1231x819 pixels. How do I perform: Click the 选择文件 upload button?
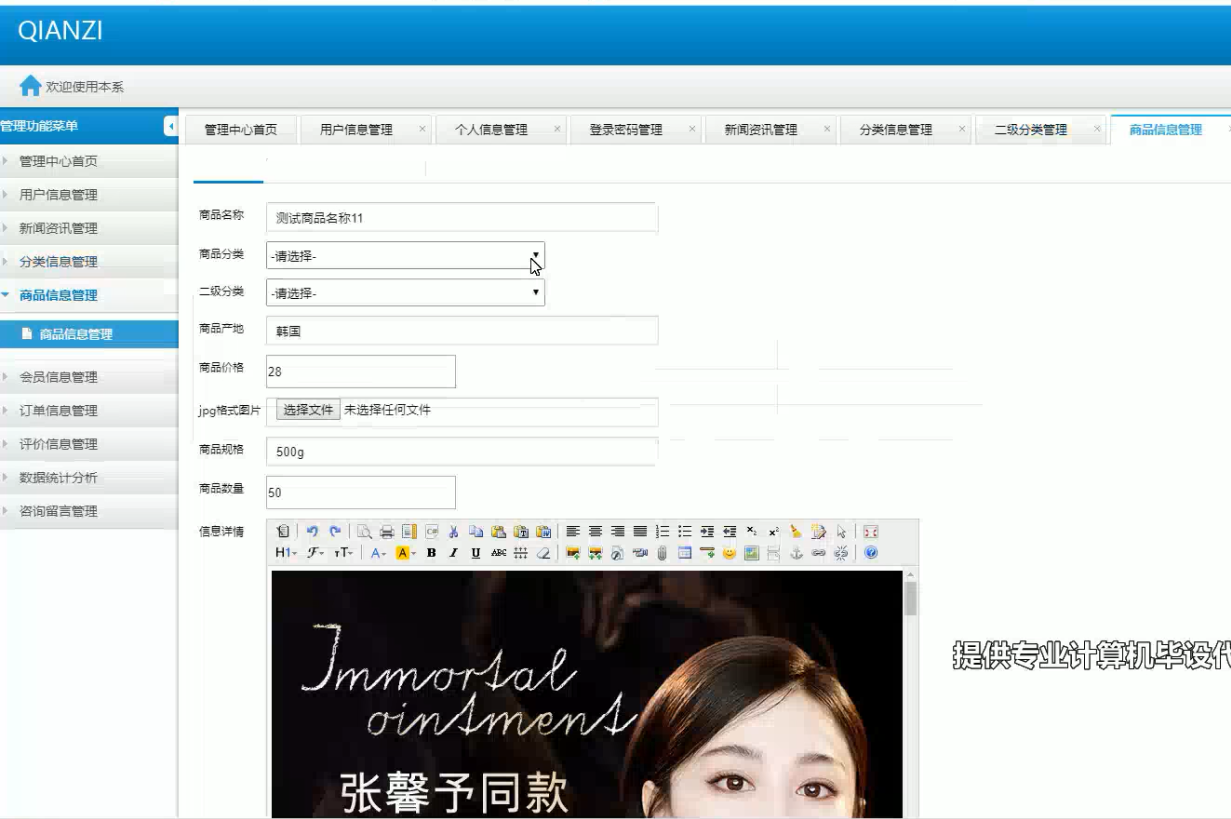[307, 409]
